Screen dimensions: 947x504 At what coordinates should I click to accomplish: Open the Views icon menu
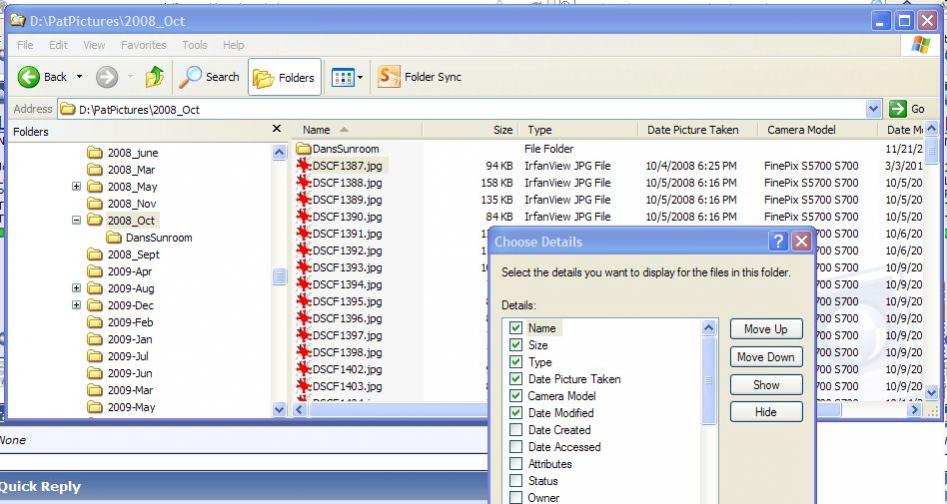click(x=342, y=77)
